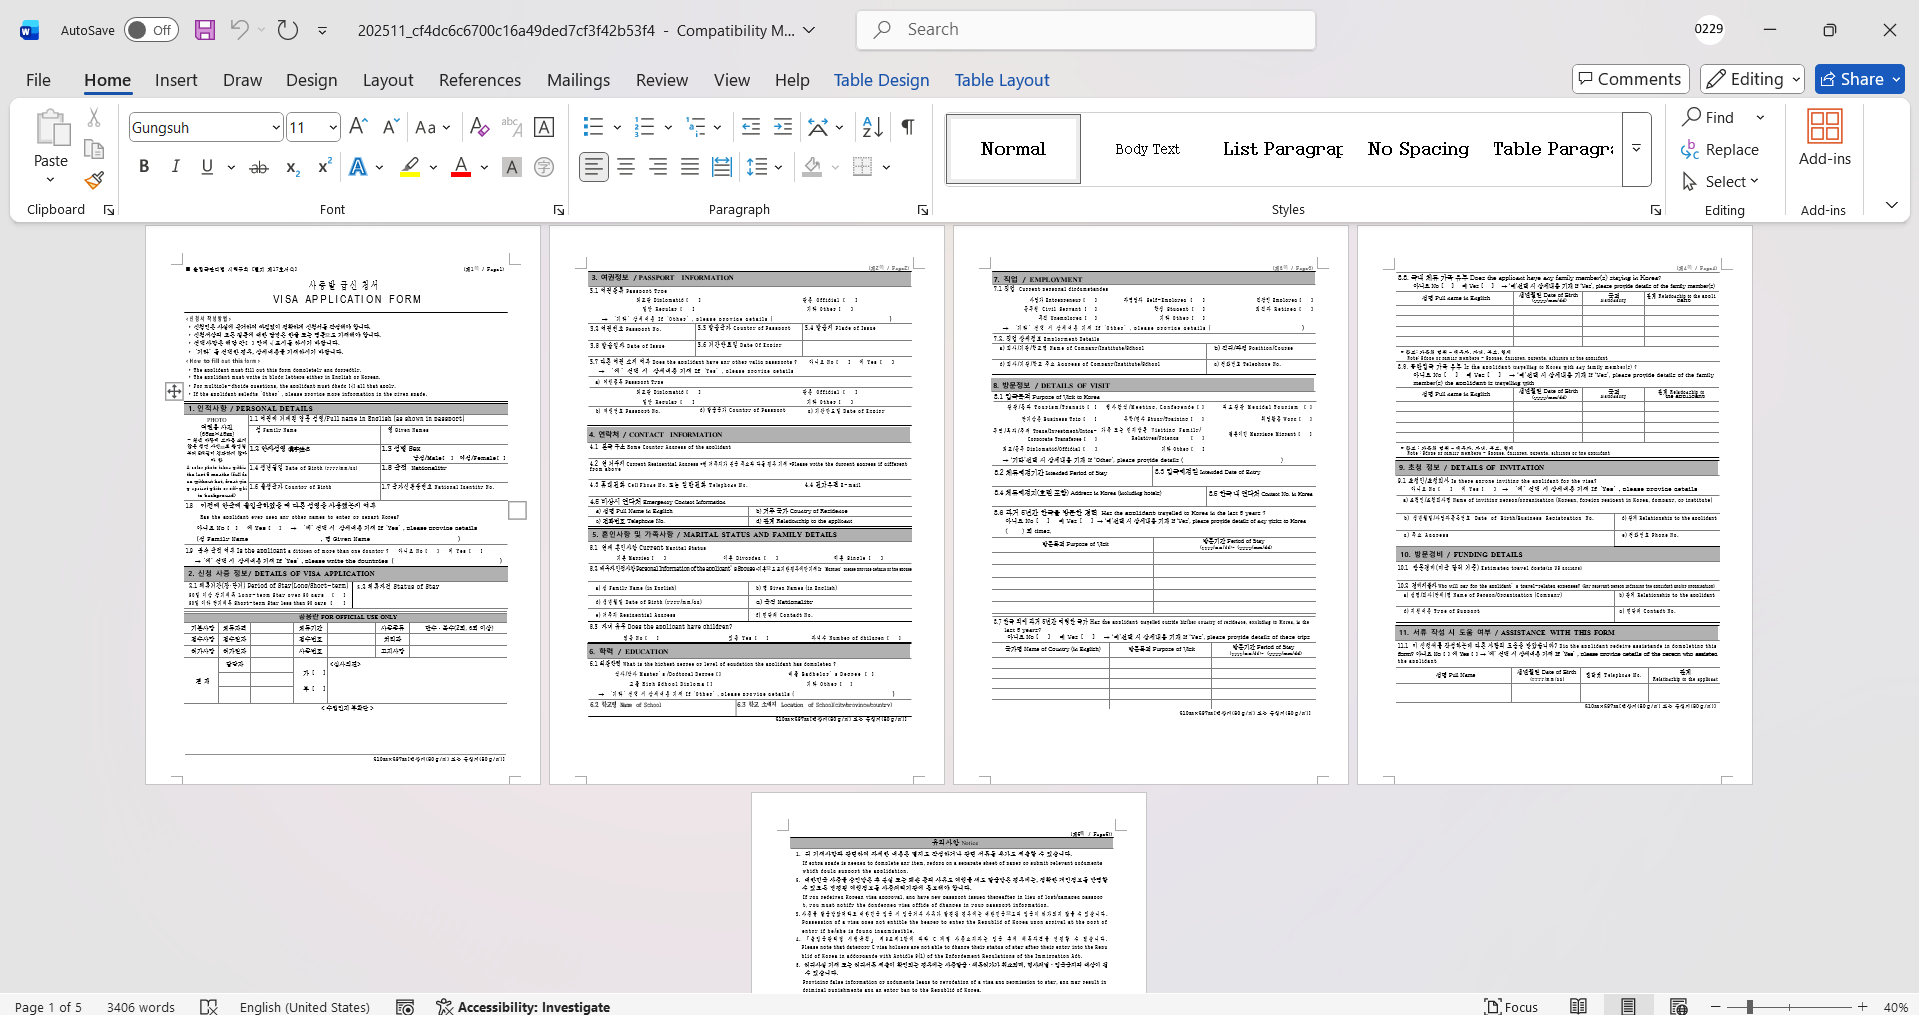
Task: Toggle Bold formatting
Action: coord(144,167)
